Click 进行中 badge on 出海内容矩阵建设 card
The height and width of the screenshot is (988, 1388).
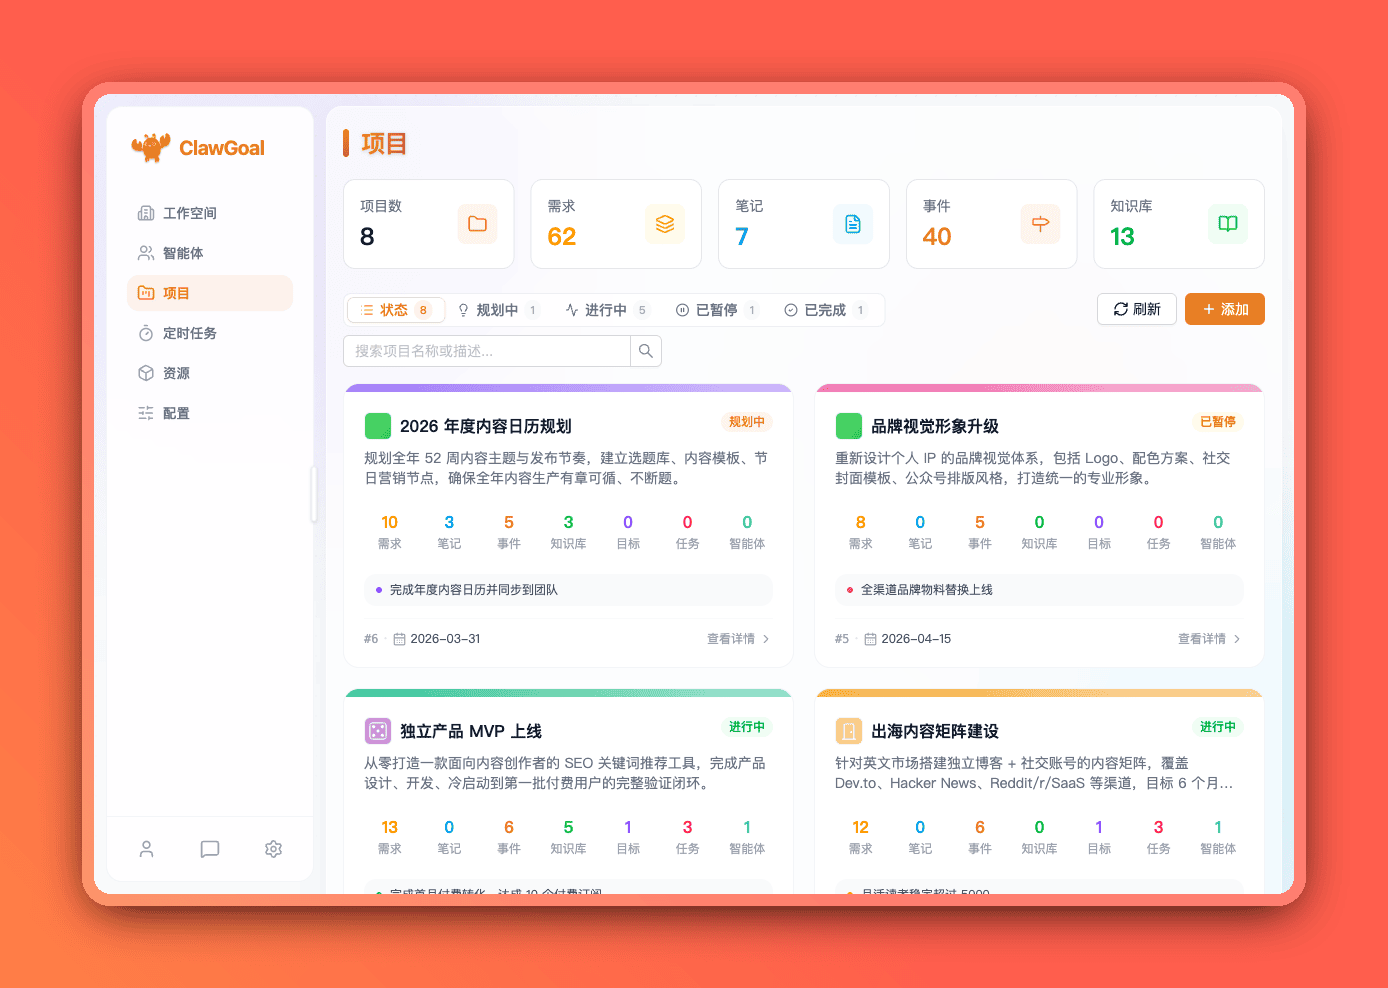point(1218,727)
